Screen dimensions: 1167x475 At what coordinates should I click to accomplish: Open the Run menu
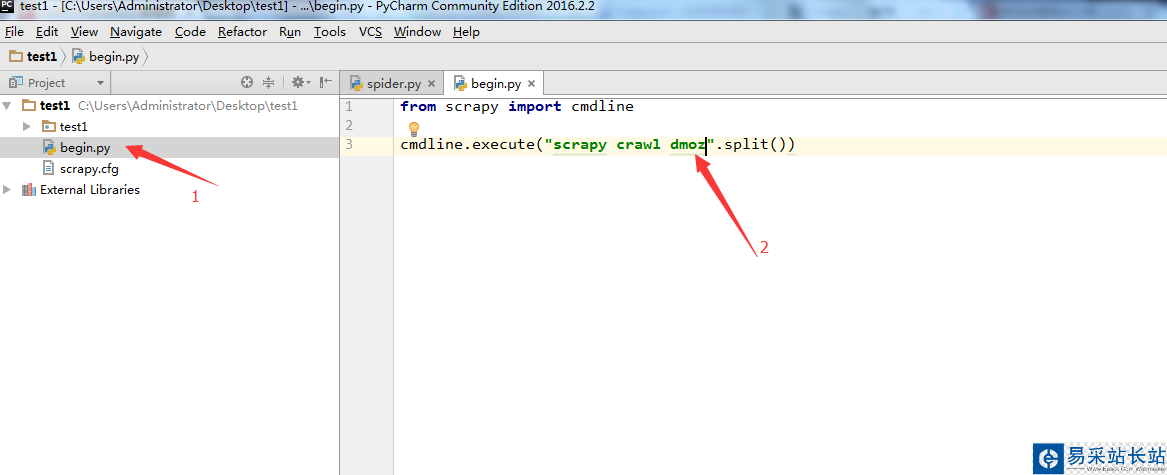click(290, 31)
